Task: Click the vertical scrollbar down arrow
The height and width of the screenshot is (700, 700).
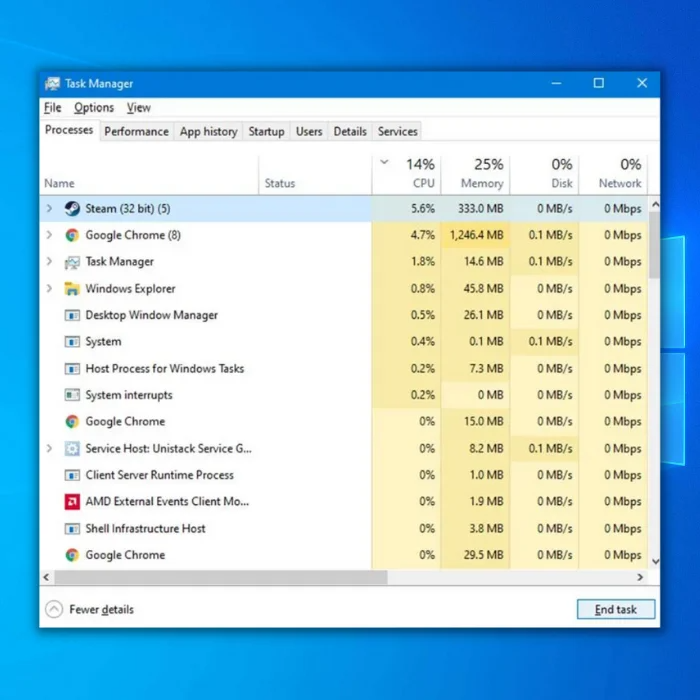Action: coord(655,561)
